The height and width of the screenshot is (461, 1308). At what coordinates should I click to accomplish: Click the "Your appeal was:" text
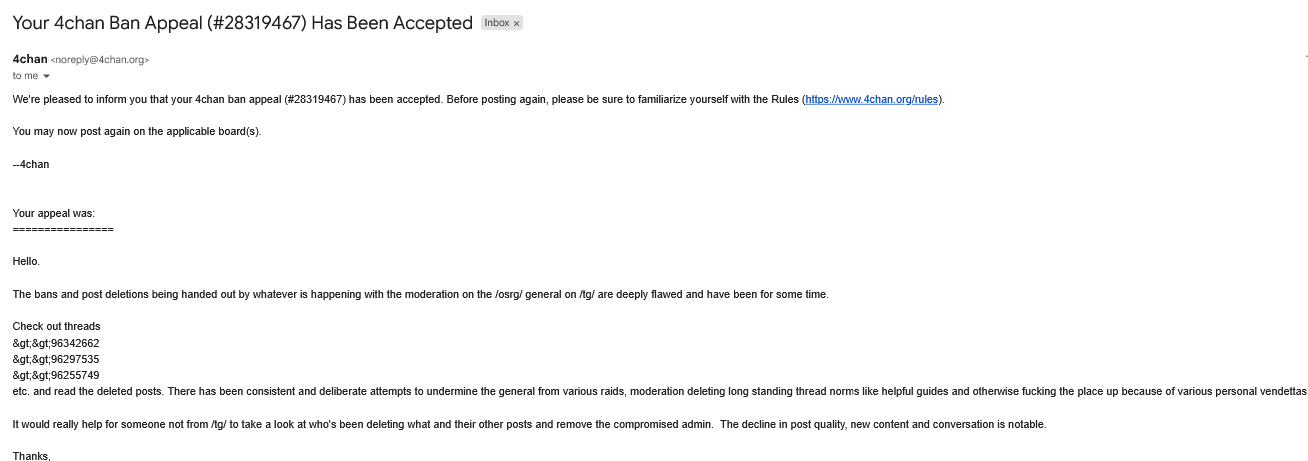54,213
